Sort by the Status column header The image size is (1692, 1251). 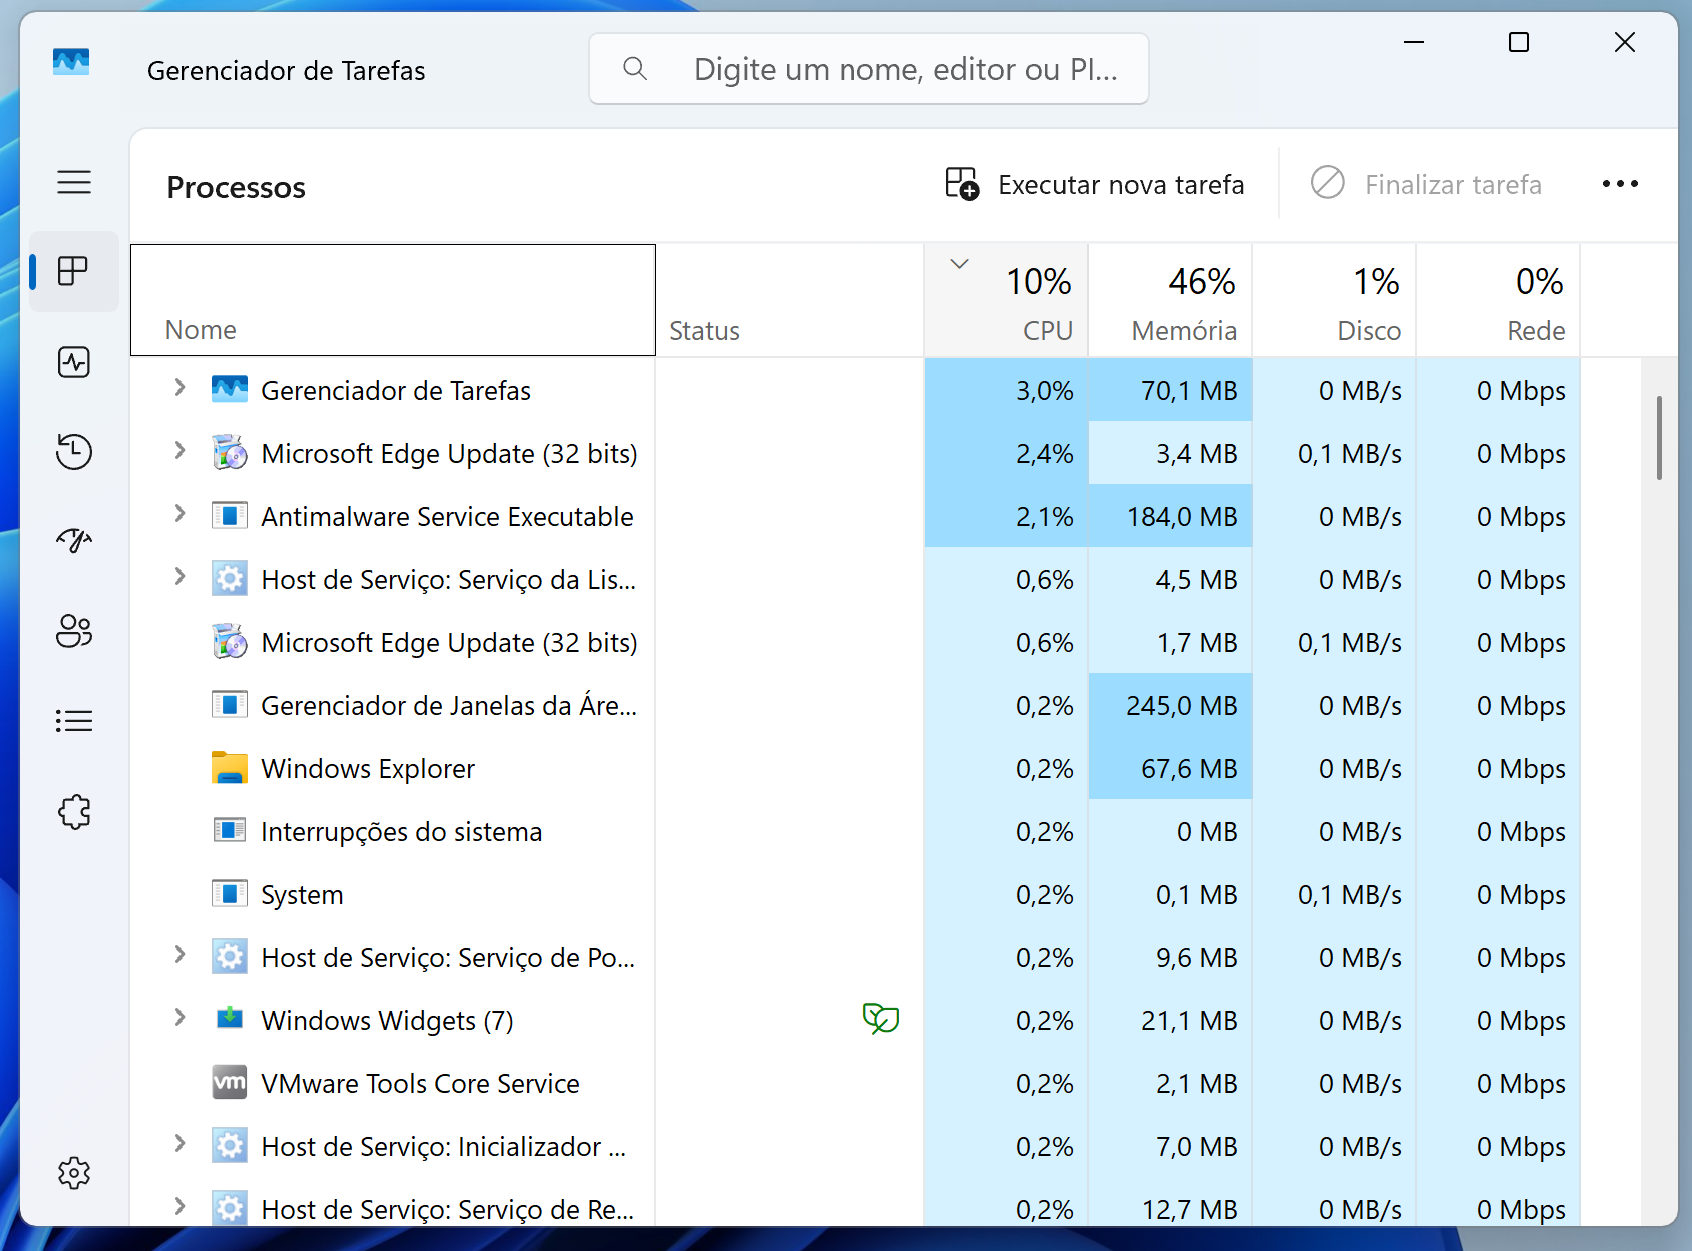click(790, 300)
